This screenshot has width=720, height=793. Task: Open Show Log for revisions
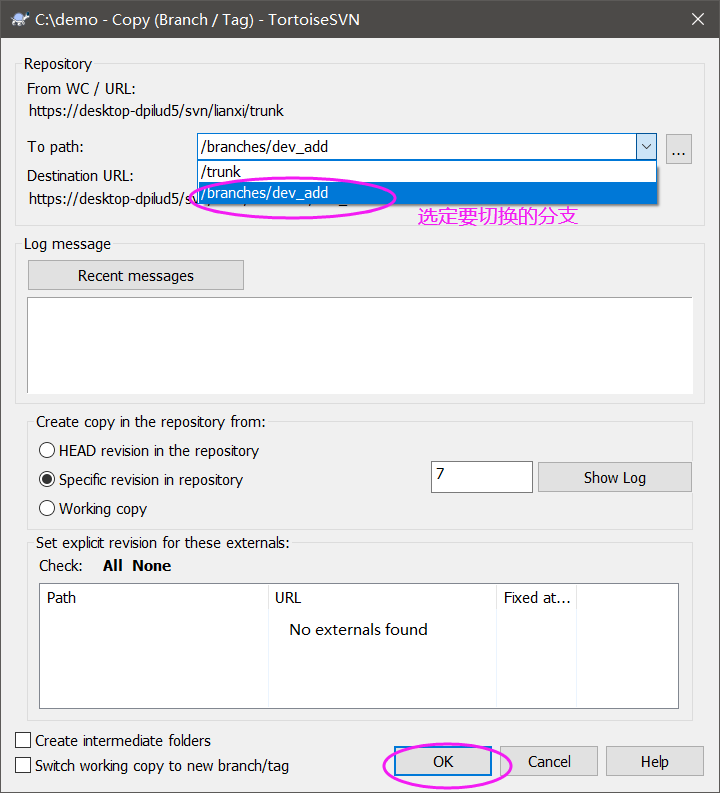(x=614, y=477)
